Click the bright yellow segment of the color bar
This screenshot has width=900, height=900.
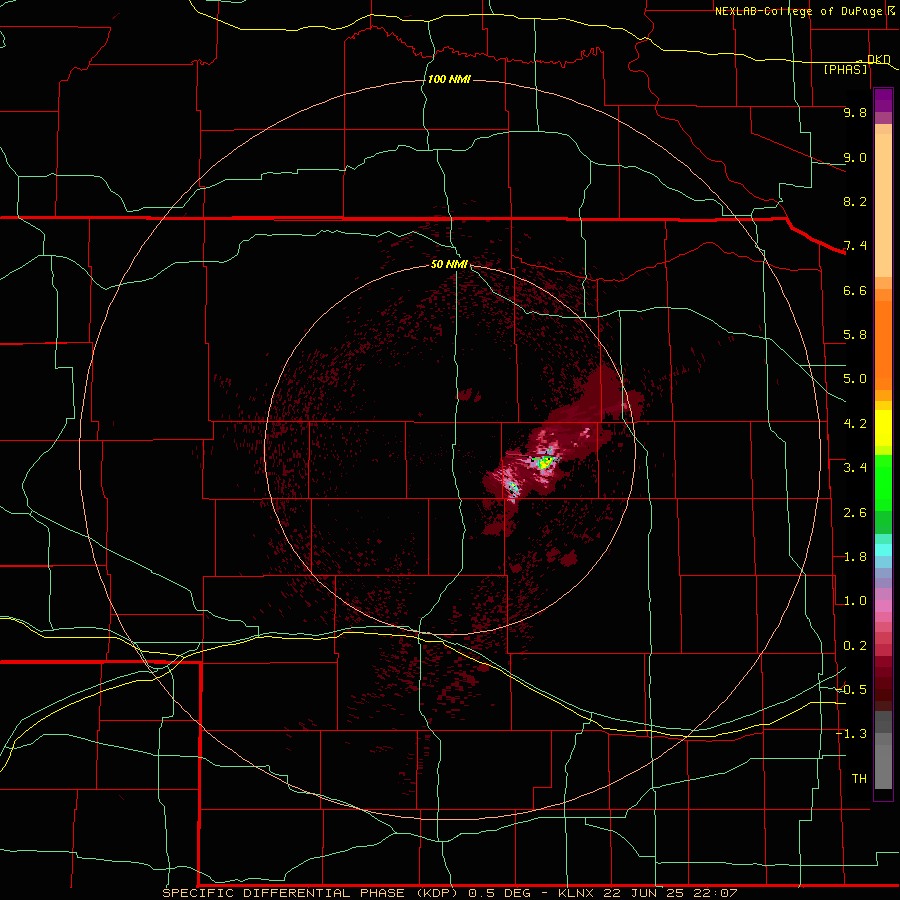click(x=883, y=428)
